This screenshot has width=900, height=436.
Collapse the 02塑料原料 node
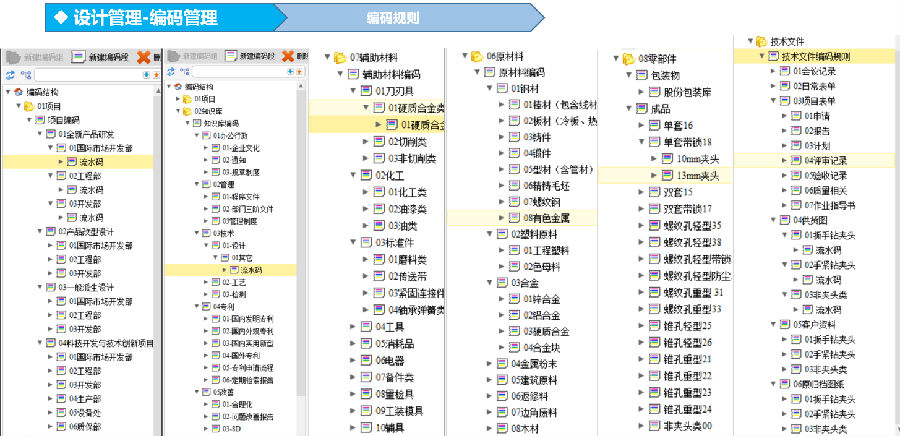(490, 234)
